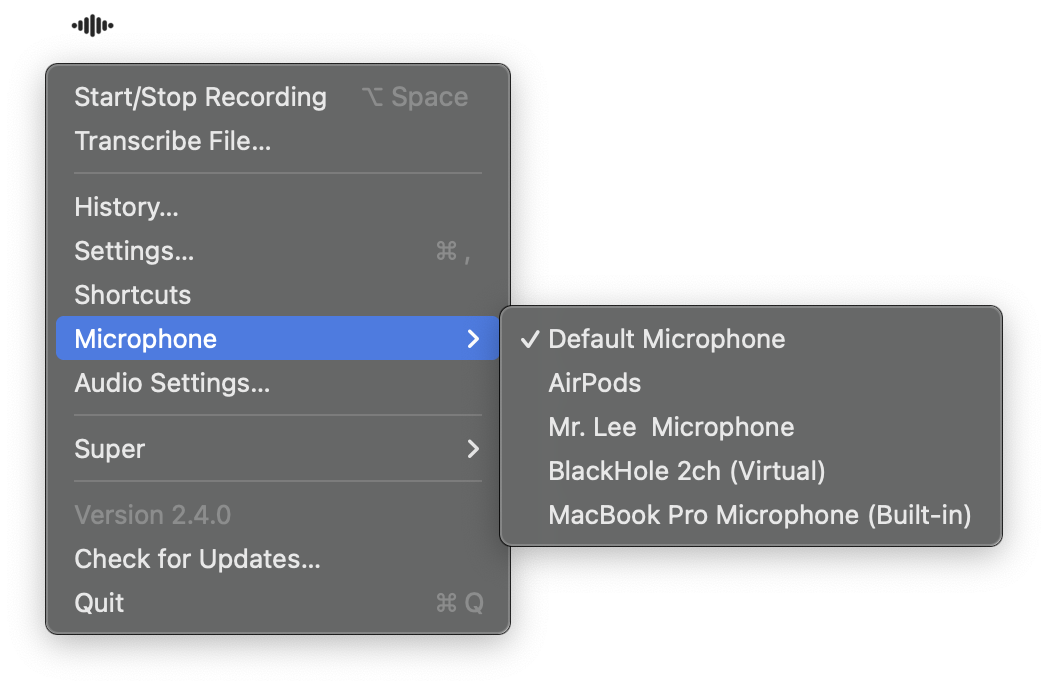
Task: Select the Super menu entry
Action: point(110,449)
